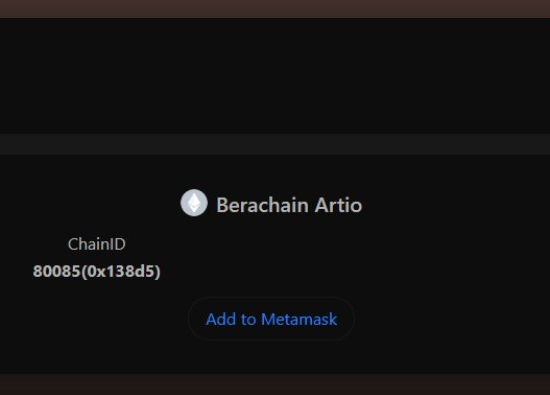
Task: Click the word Artio in the heading
Action: pyautogui.click(x=338, y=205)
